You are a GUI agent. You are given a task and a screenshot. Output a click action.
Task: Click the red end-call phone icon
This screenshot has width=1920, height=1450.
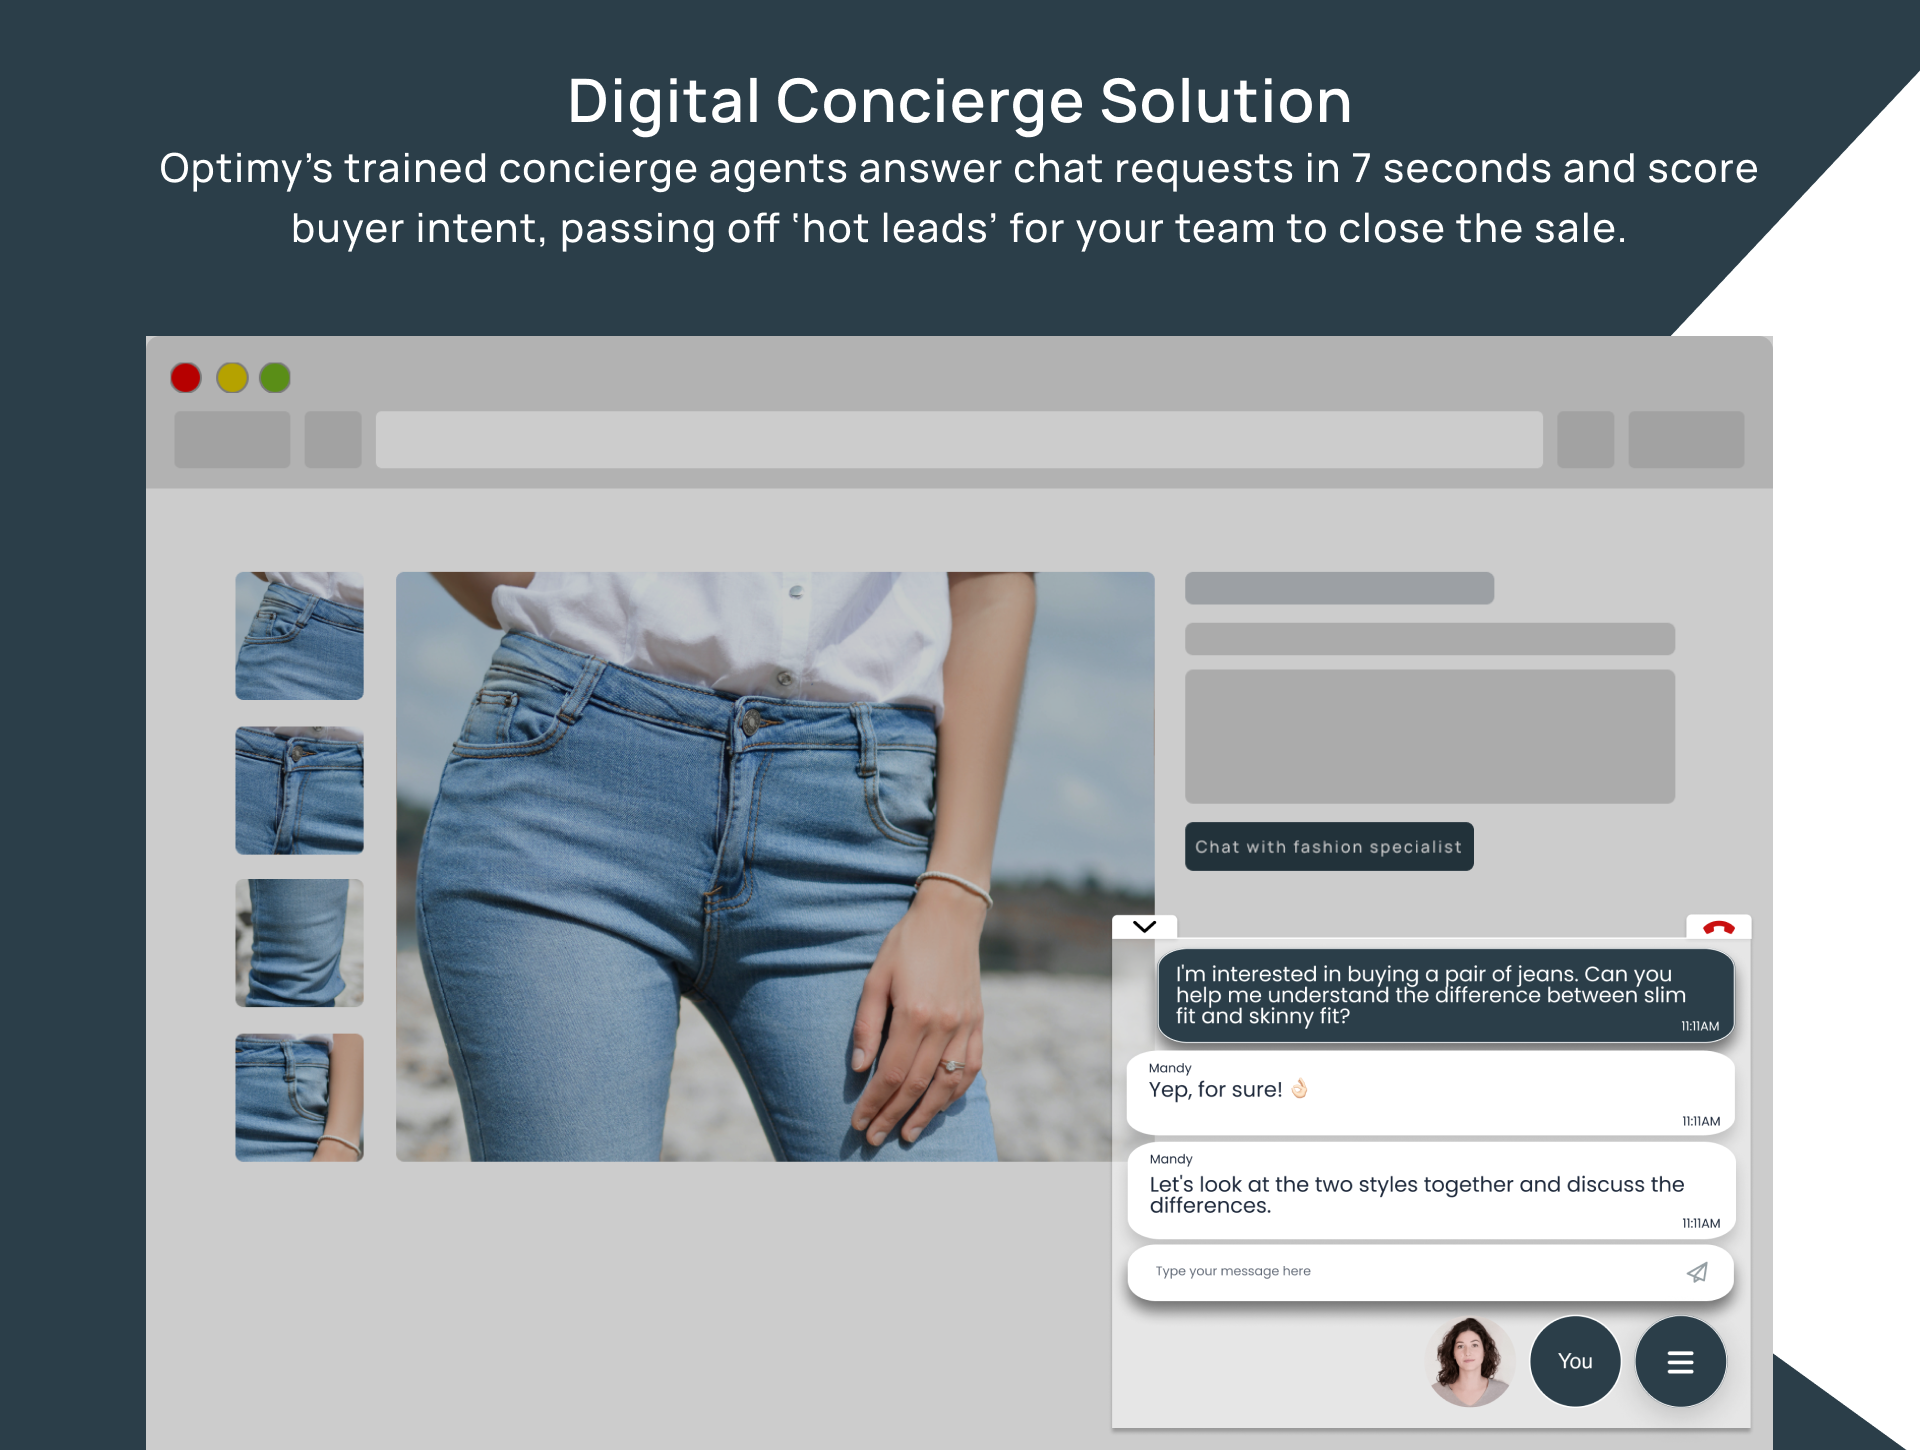tap(1718, 927)
